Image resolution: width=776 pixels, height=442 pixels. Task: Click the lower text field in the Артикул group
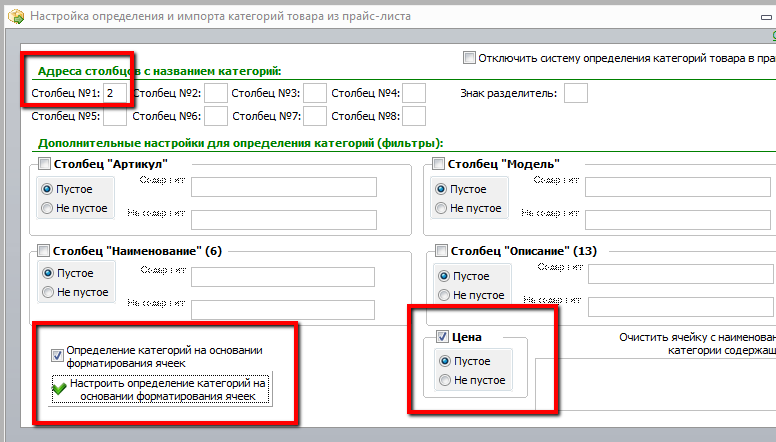tap(284, 220)
